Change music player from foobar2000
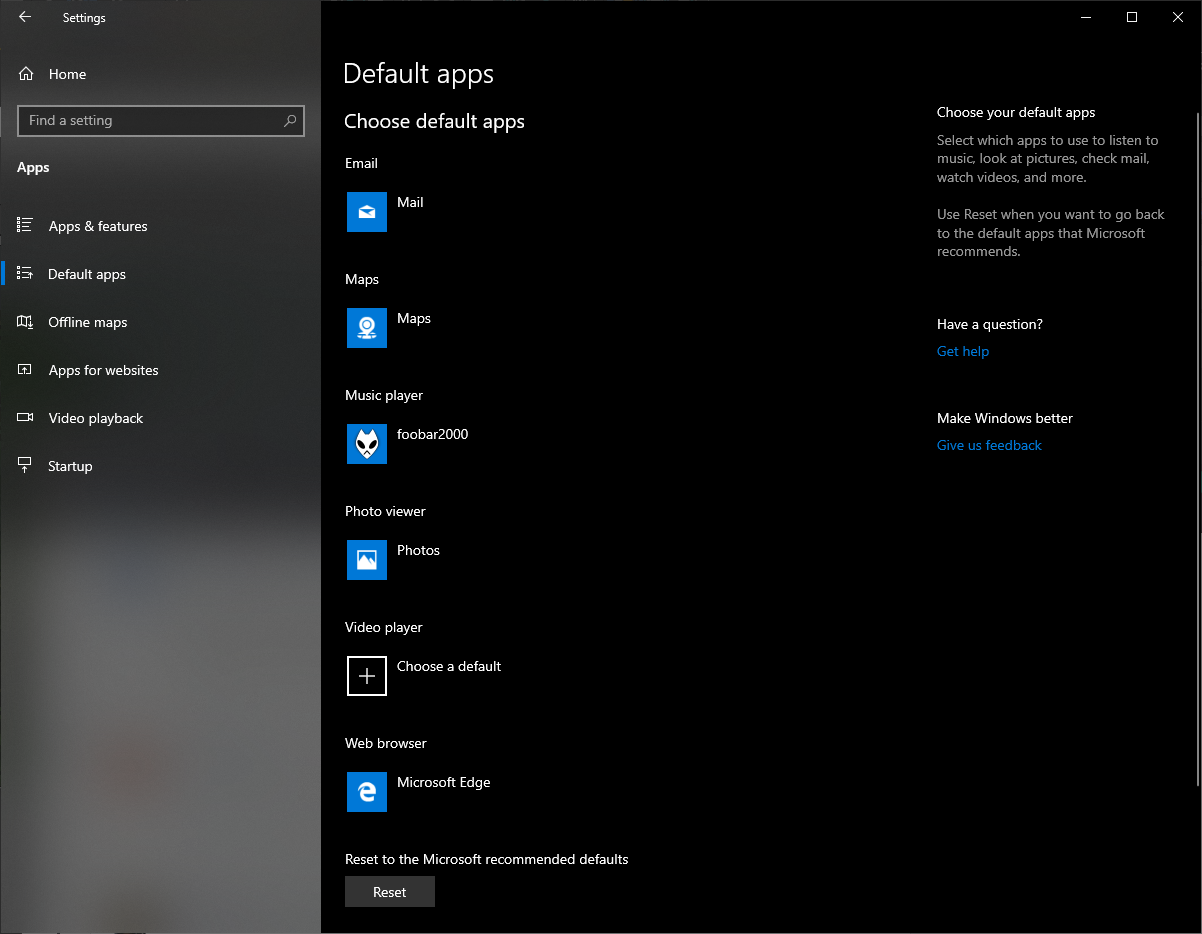The width and height of the screenshot is (1202, 934). pyautogui.click(x=432, y=434)
